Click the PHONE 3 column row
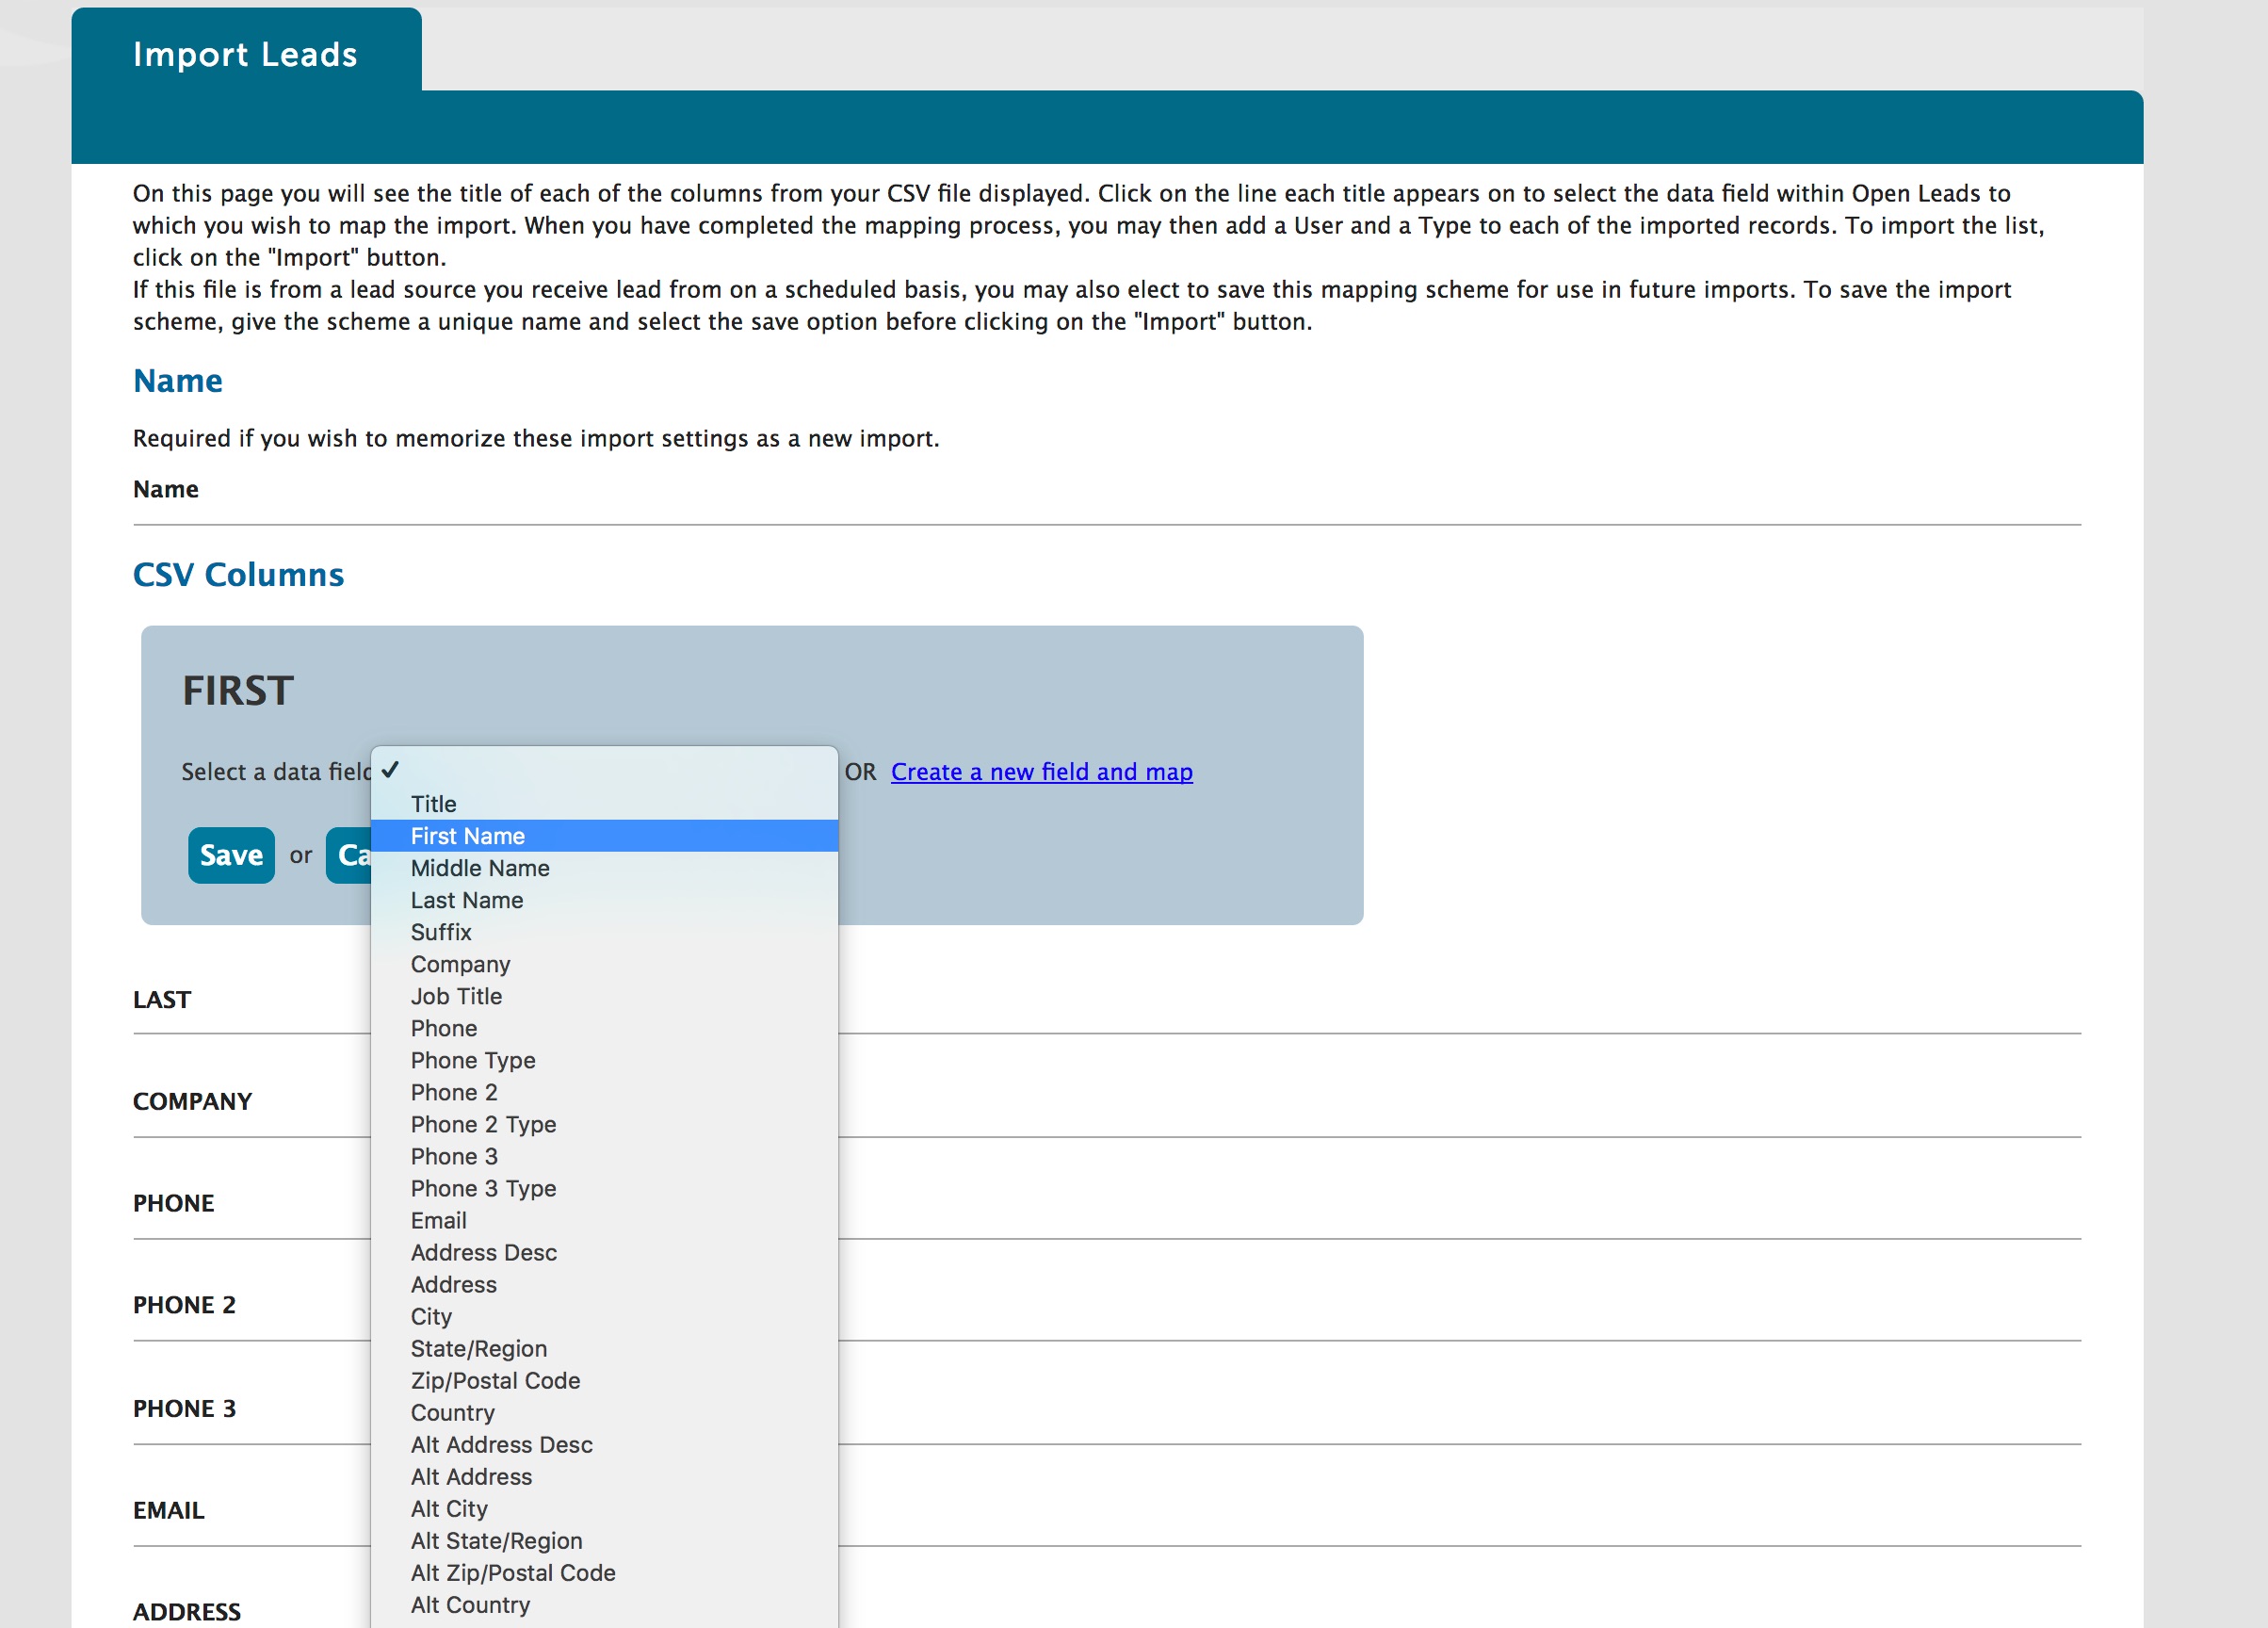2268x1628 pixels. coord(184,1408)
